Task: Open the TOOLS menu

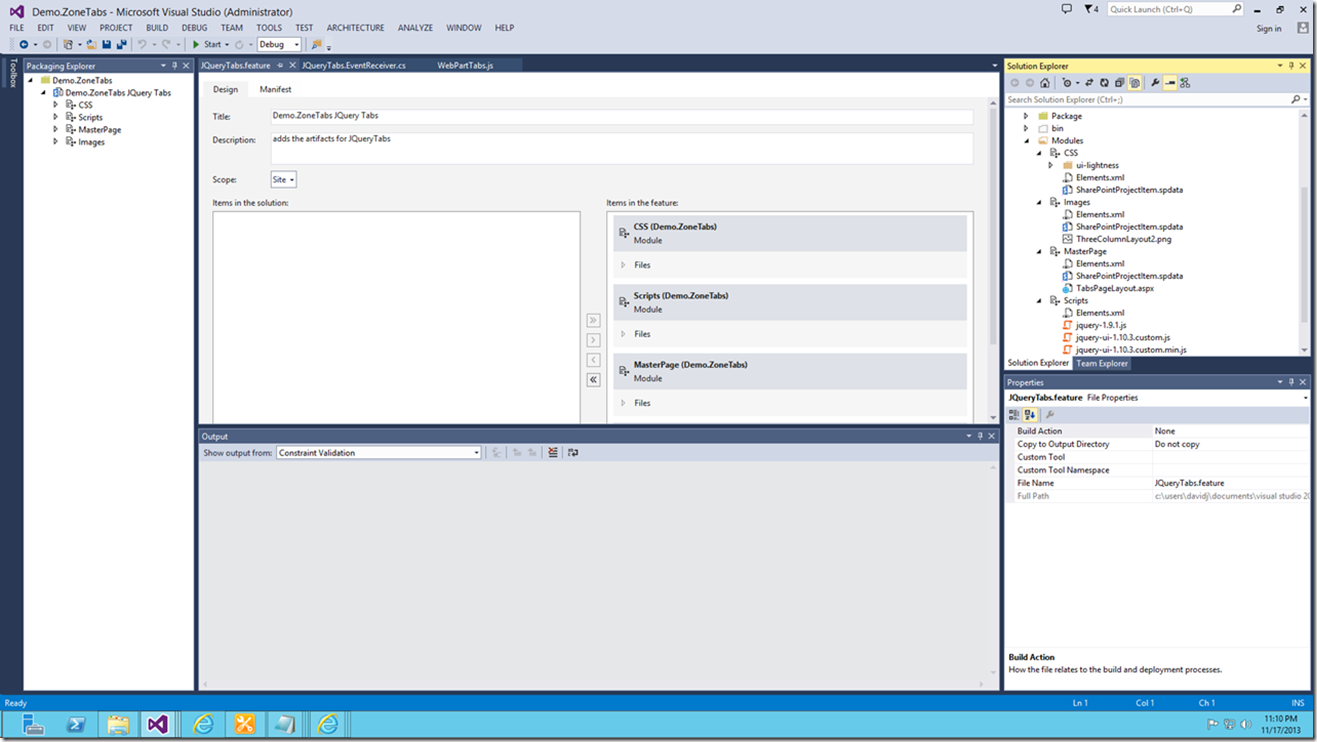Action: pyautogui.click(x=269, y=28)
